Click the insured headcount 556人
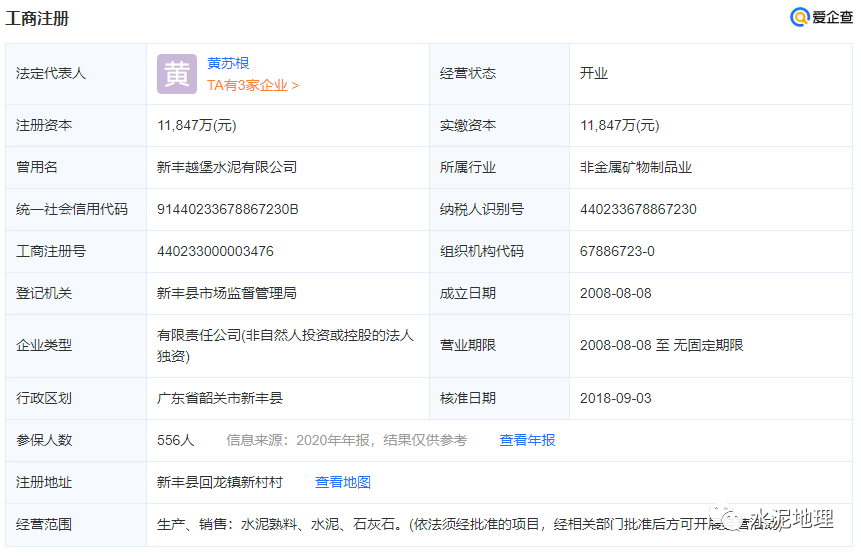The width and height of the screenshot is (861, 556). point(176,440)
